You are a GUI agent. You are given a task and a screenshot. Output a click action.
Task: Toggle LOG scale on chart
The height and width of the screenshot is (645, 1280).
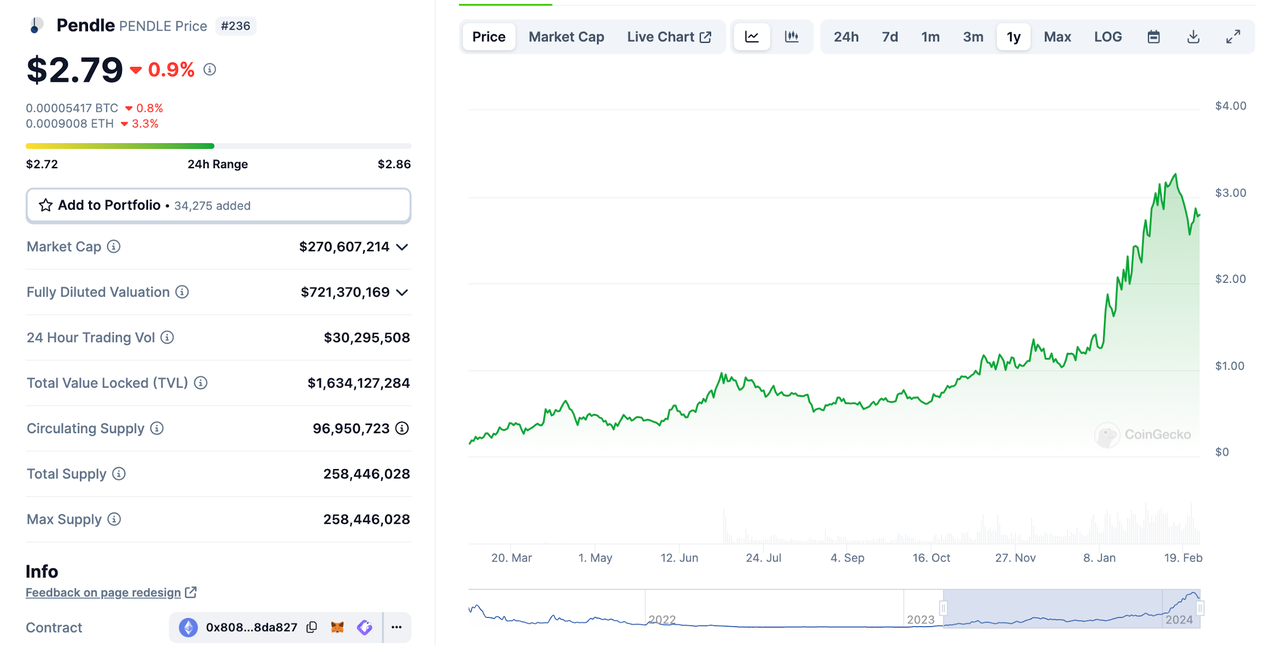(1108, 37)
